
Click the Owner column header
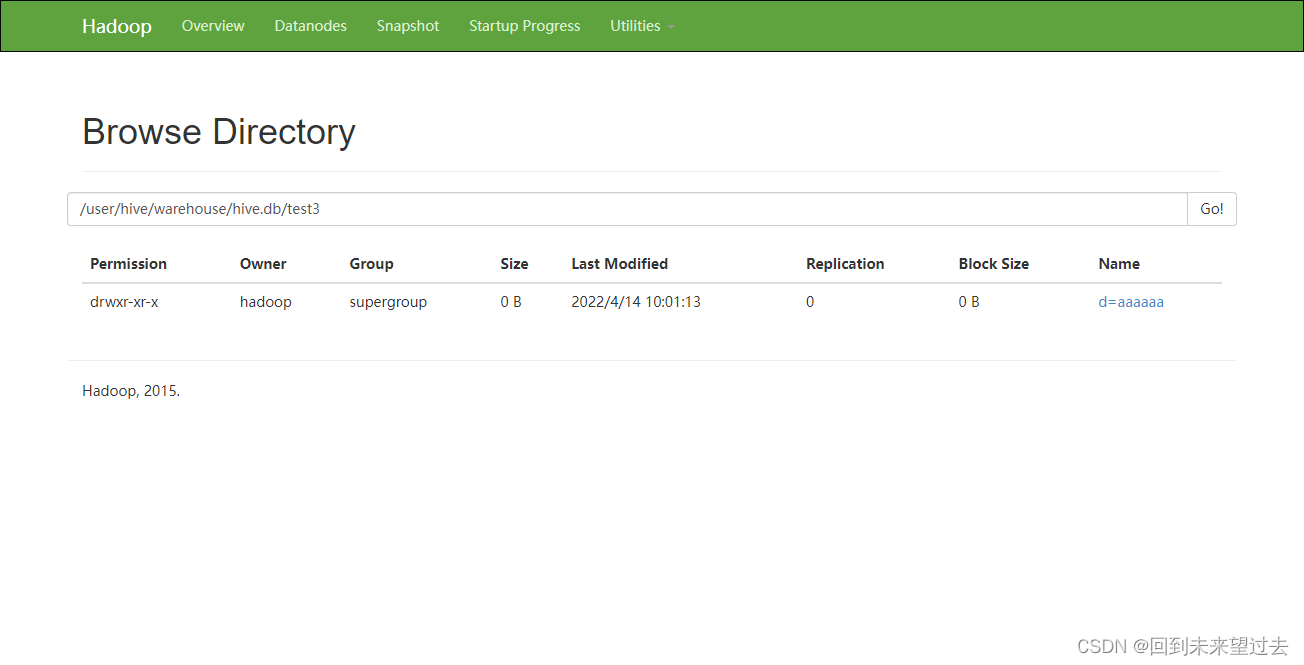(x=262, y=263)
